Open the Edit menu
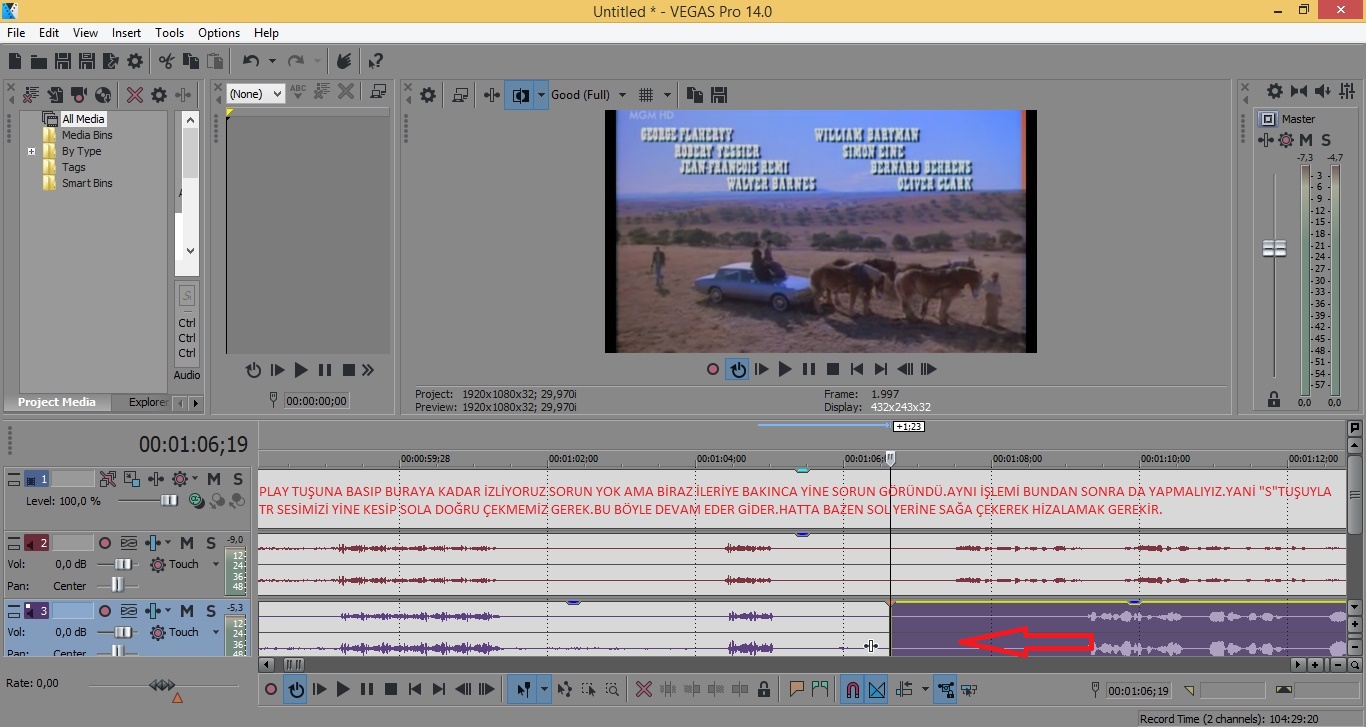Viewport: 1366px width, 727px height. pyautogui.click(x=49, y=33)
